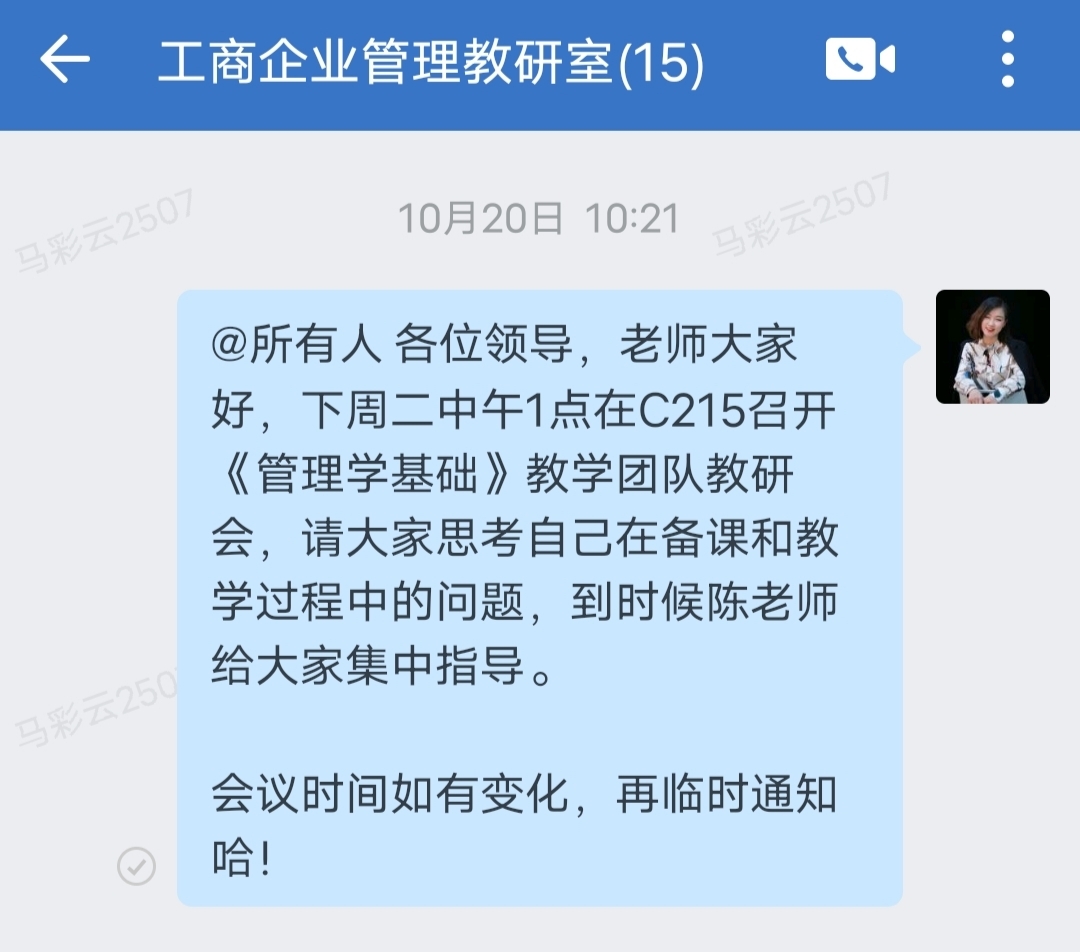This screenshot has height=952, width=1080.
Task: Select the announcement message bubble
Action: pyautogui.click(x=540, y=597)
